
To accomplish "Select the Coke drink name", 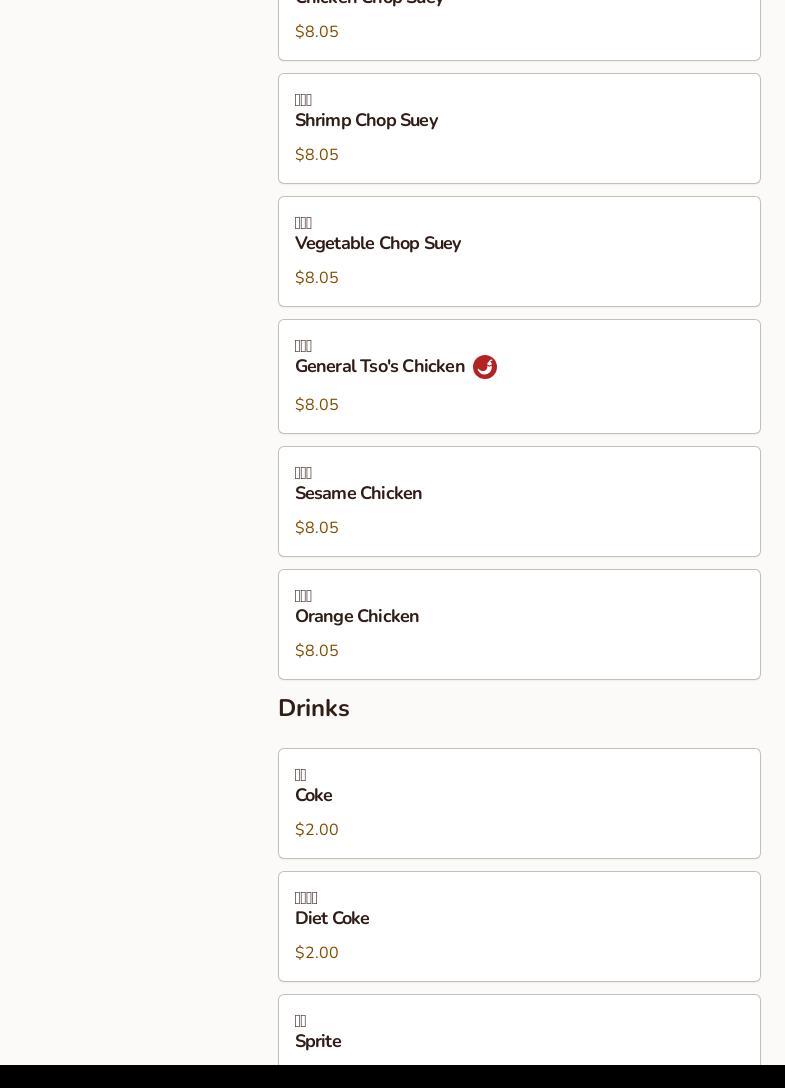I will [313, 796].
